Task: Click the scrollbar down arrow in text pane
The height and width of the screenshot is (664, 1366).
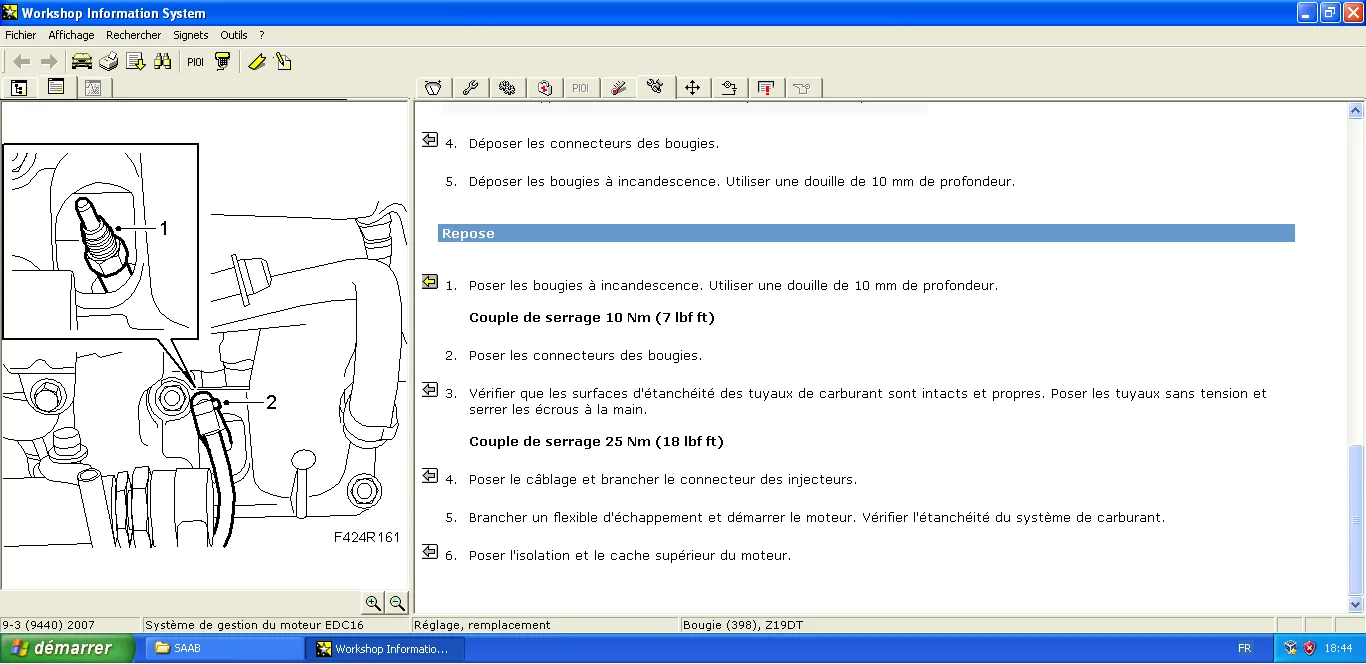Action: point(1356,604)
